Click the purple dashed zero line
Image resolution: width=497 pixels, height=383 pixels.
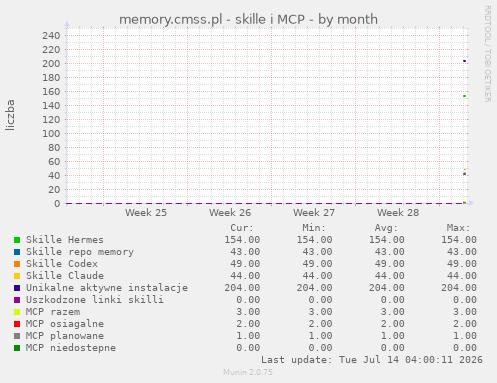coord(265,203)
